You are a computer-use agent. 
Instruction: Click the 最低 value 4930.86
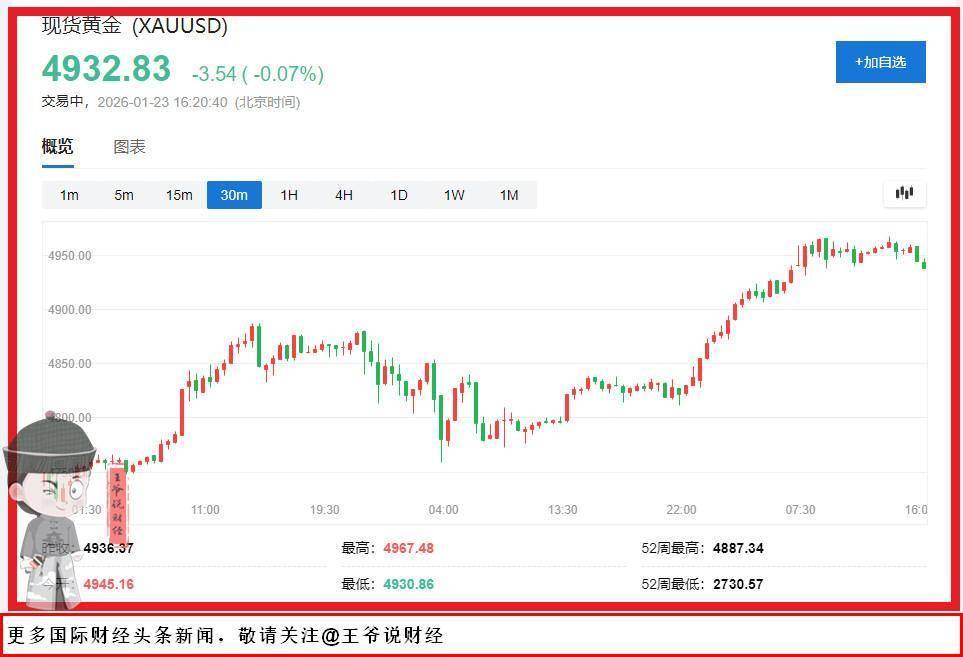point(408,584)
